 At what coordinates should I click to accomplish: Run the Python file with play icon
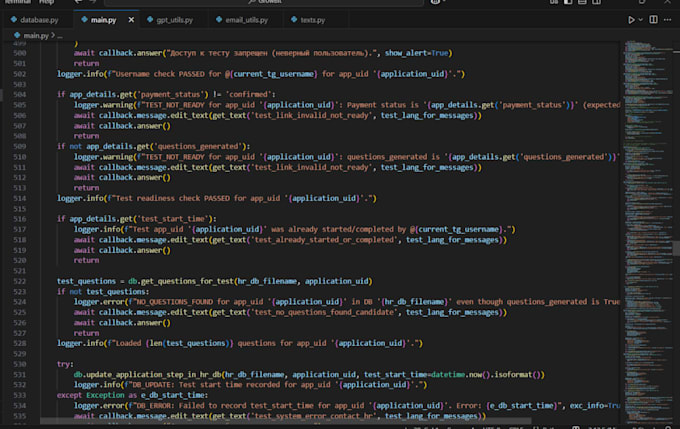pyautogui.click(x=631, y=19)
